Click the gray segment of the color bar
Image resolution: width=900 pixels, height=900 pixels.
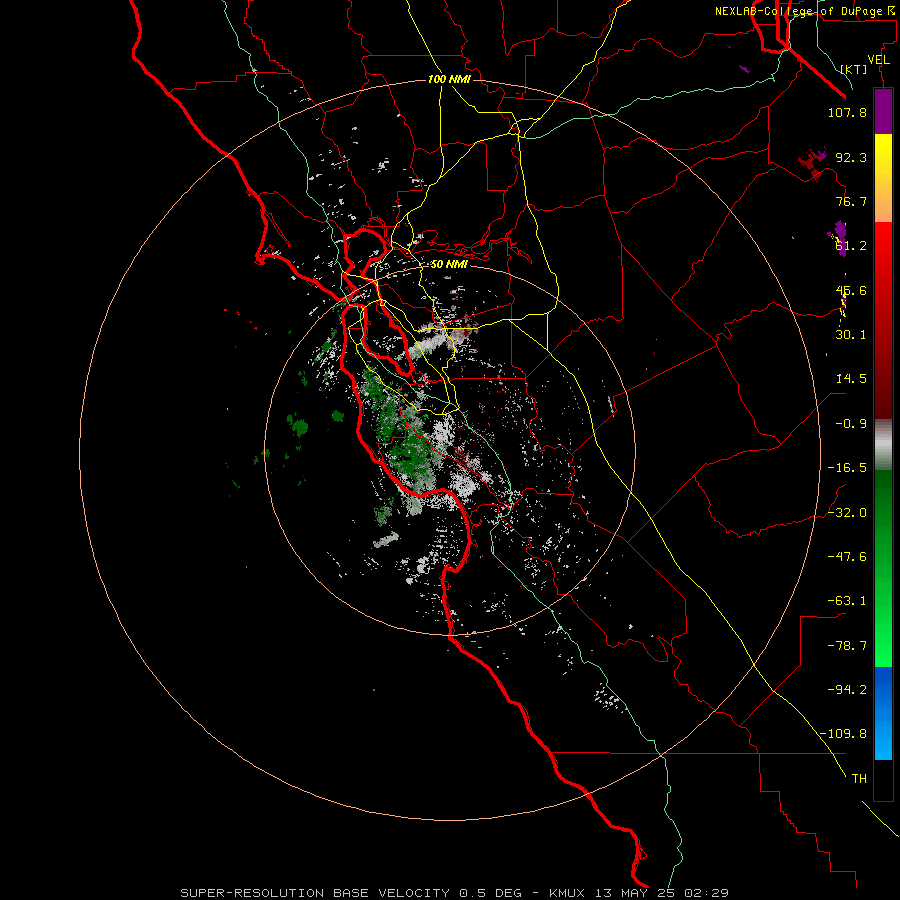pyautogui.click(x=883, y=445)
